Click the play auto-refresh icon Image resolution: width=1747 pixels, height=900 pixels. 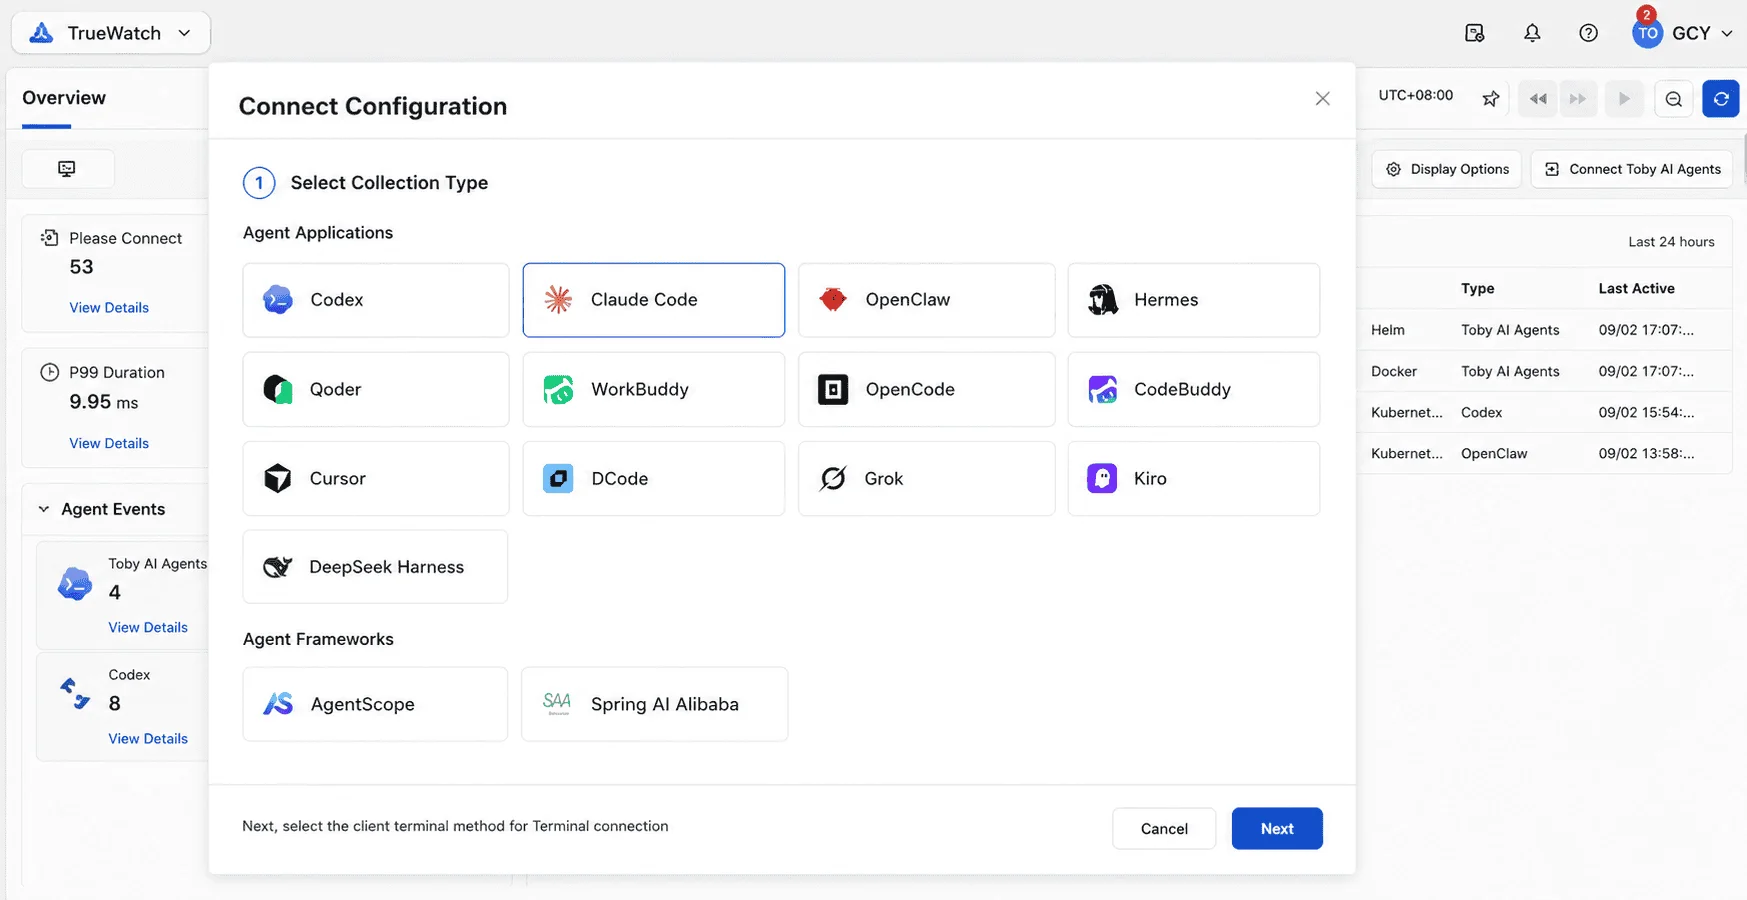[x=1624, y=99]
